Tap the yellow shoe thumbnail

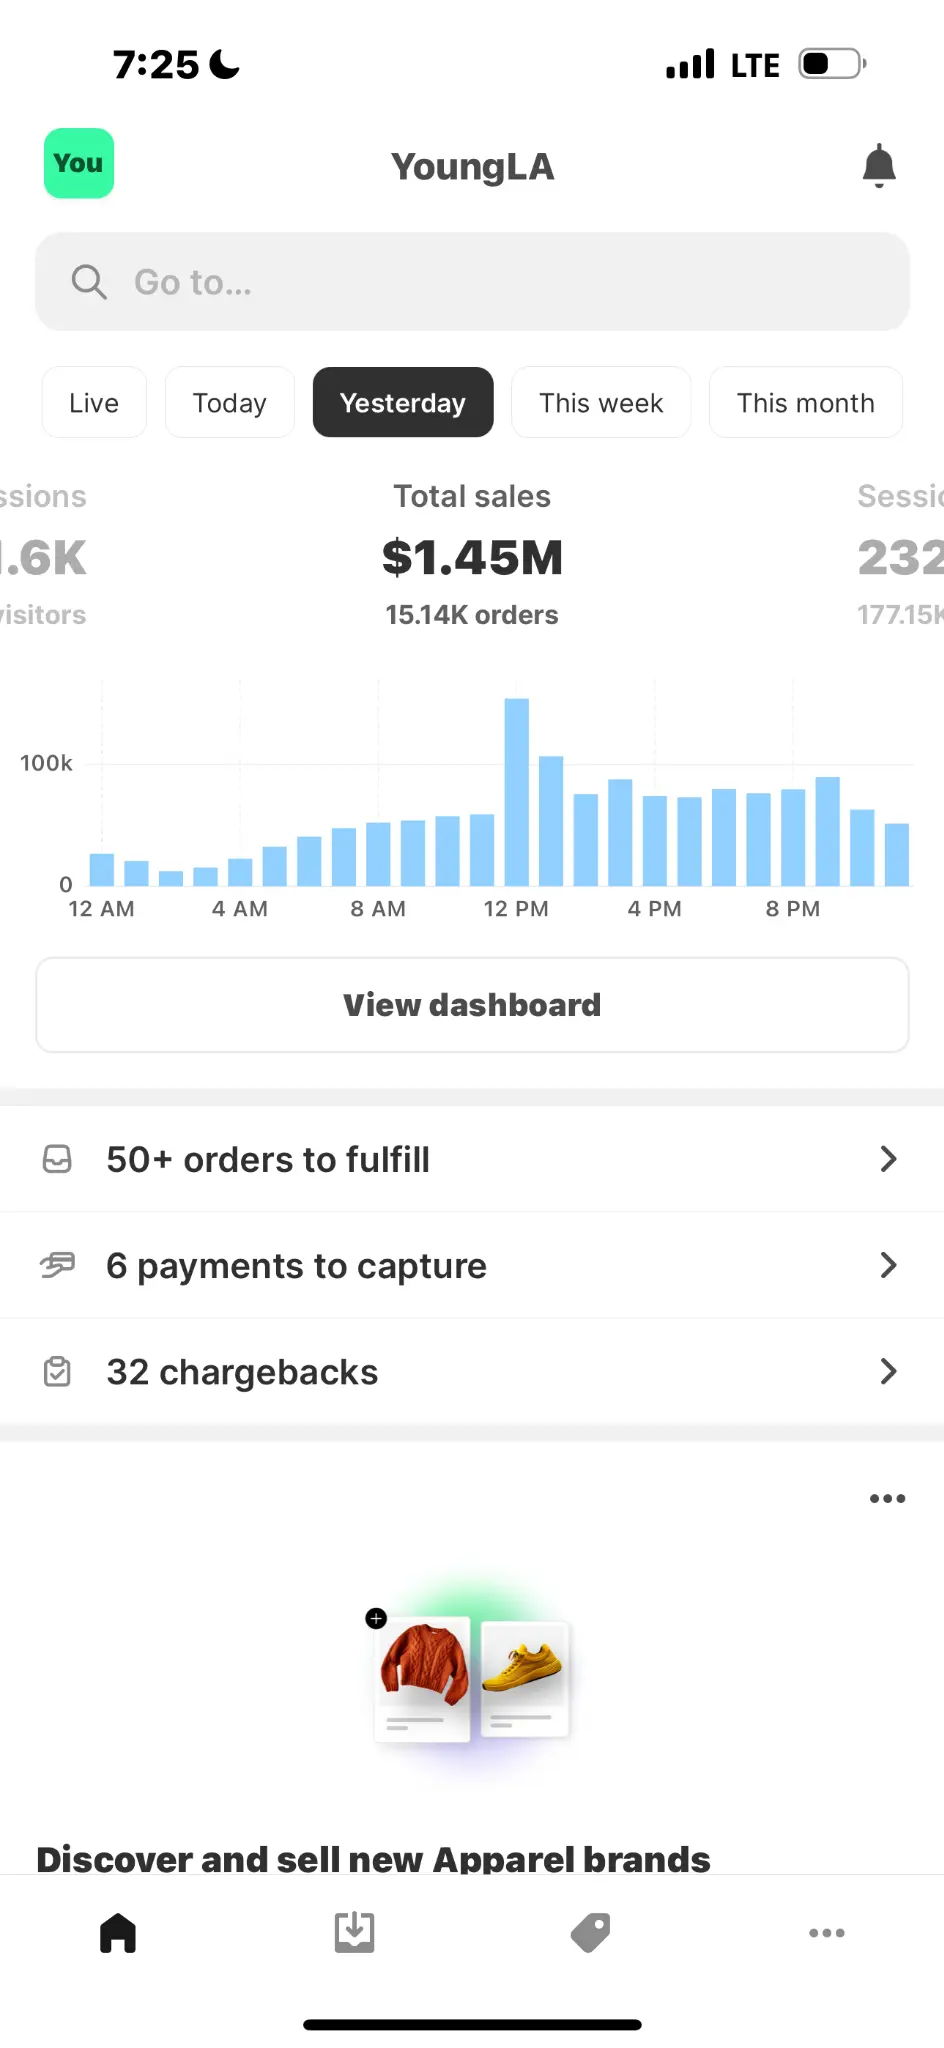tap(525, 1678)
